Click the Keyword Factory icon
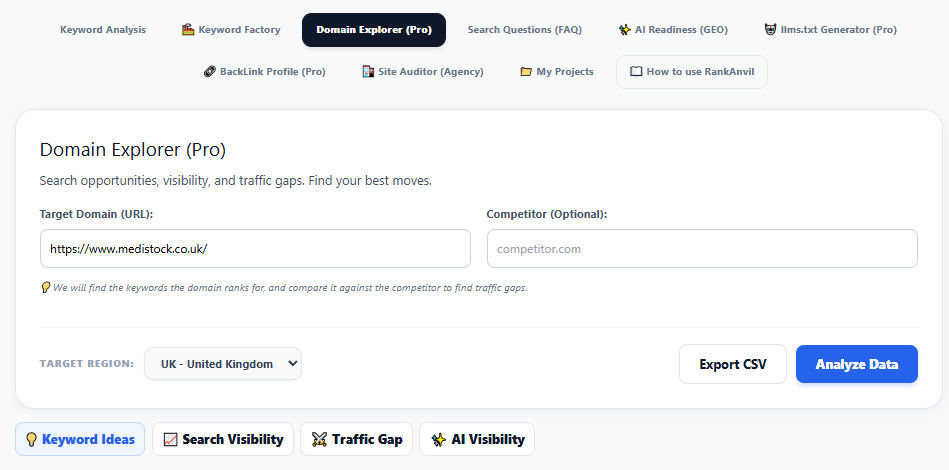Screen dimensions: 949x470 coord(188,30)
